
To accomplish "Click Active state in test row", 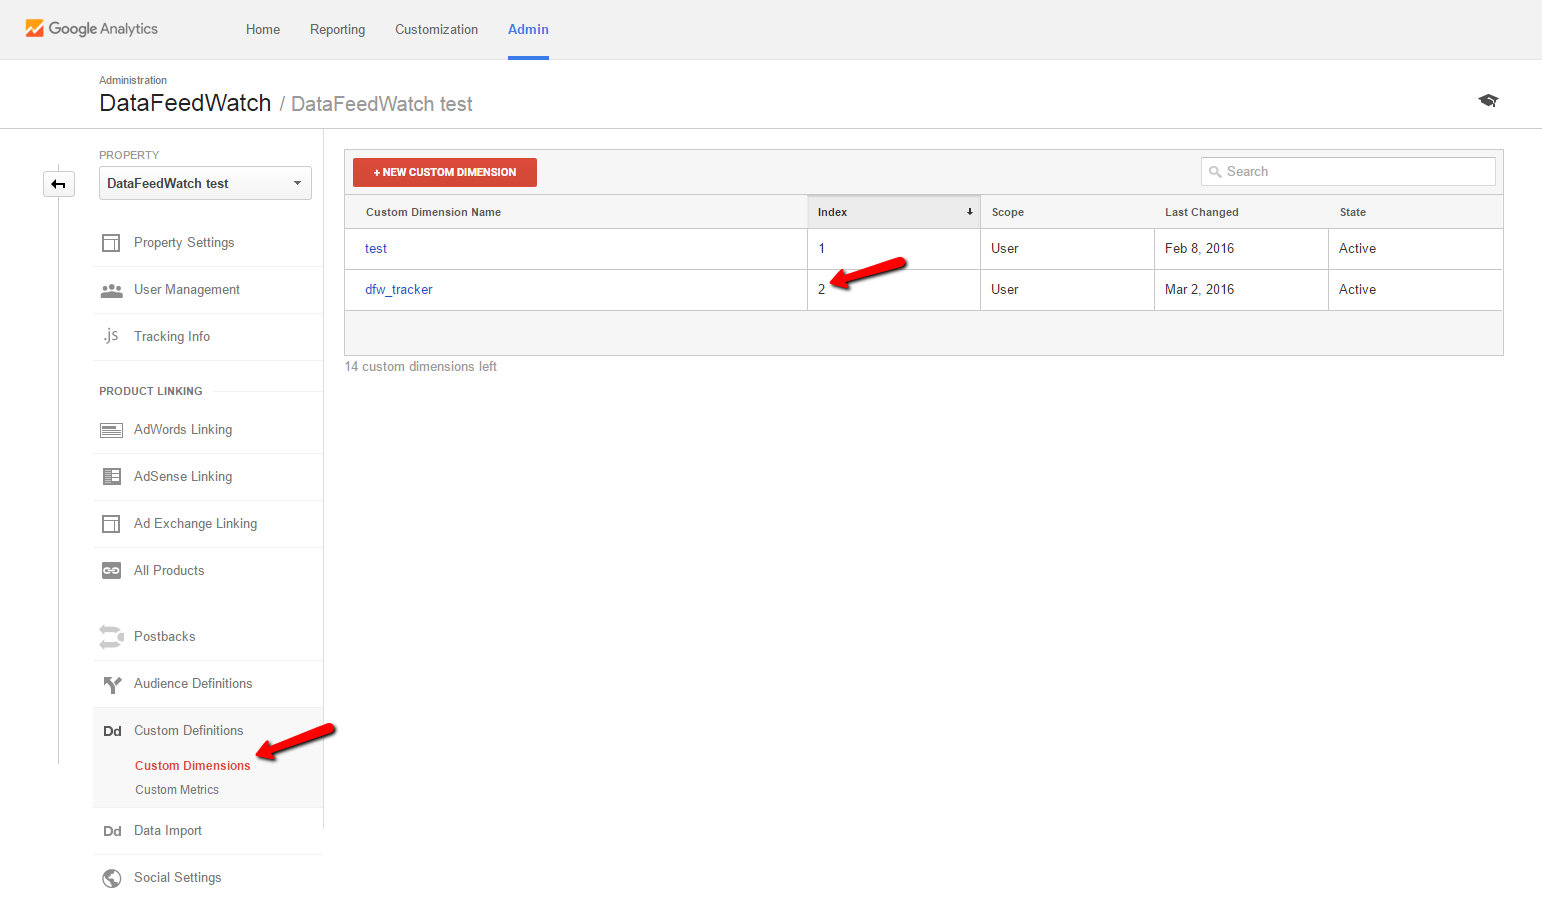I will point(1357,249).
